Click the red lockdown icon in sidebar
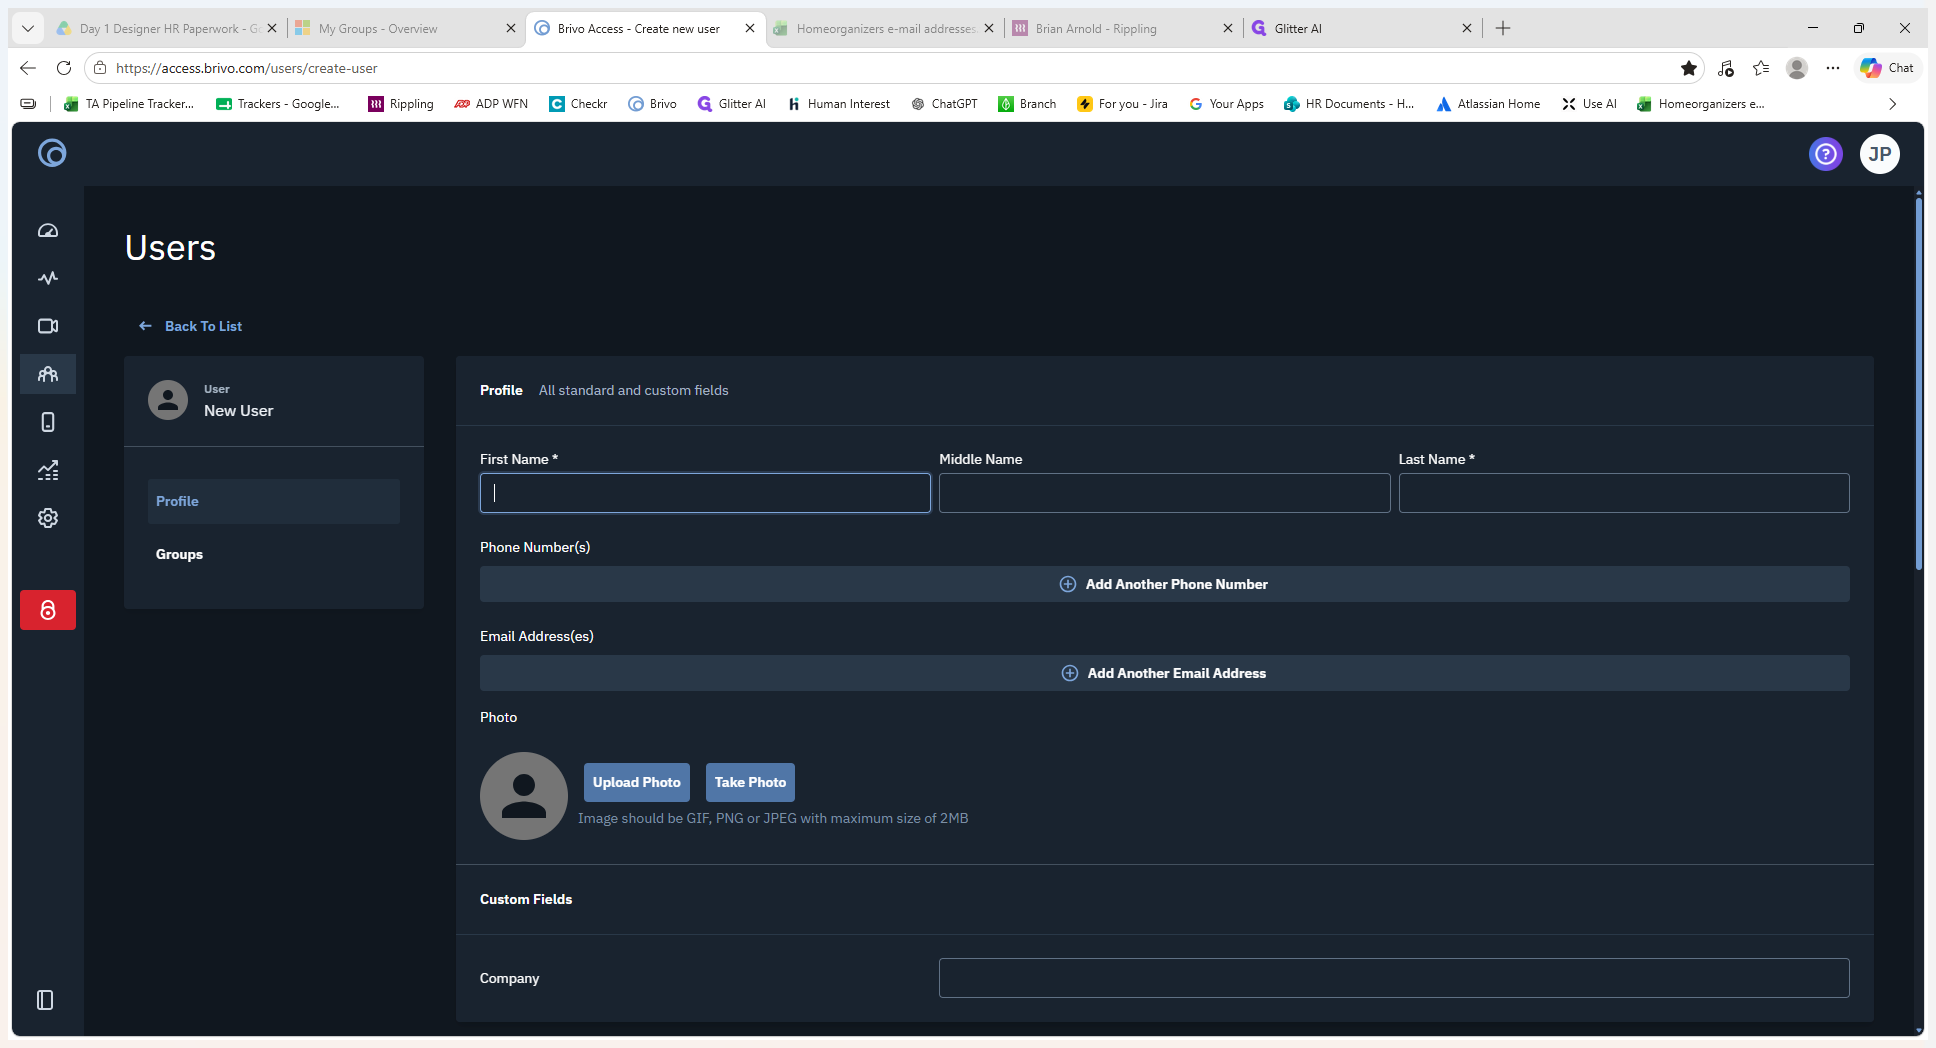 tap(48, 610)
